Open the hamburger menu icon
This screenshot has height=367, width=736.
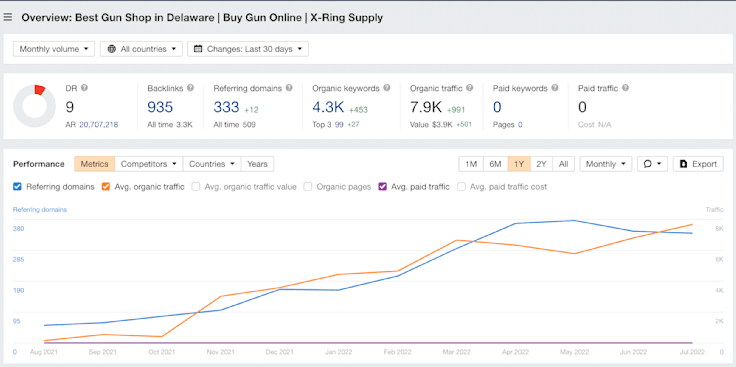(8, 17)
